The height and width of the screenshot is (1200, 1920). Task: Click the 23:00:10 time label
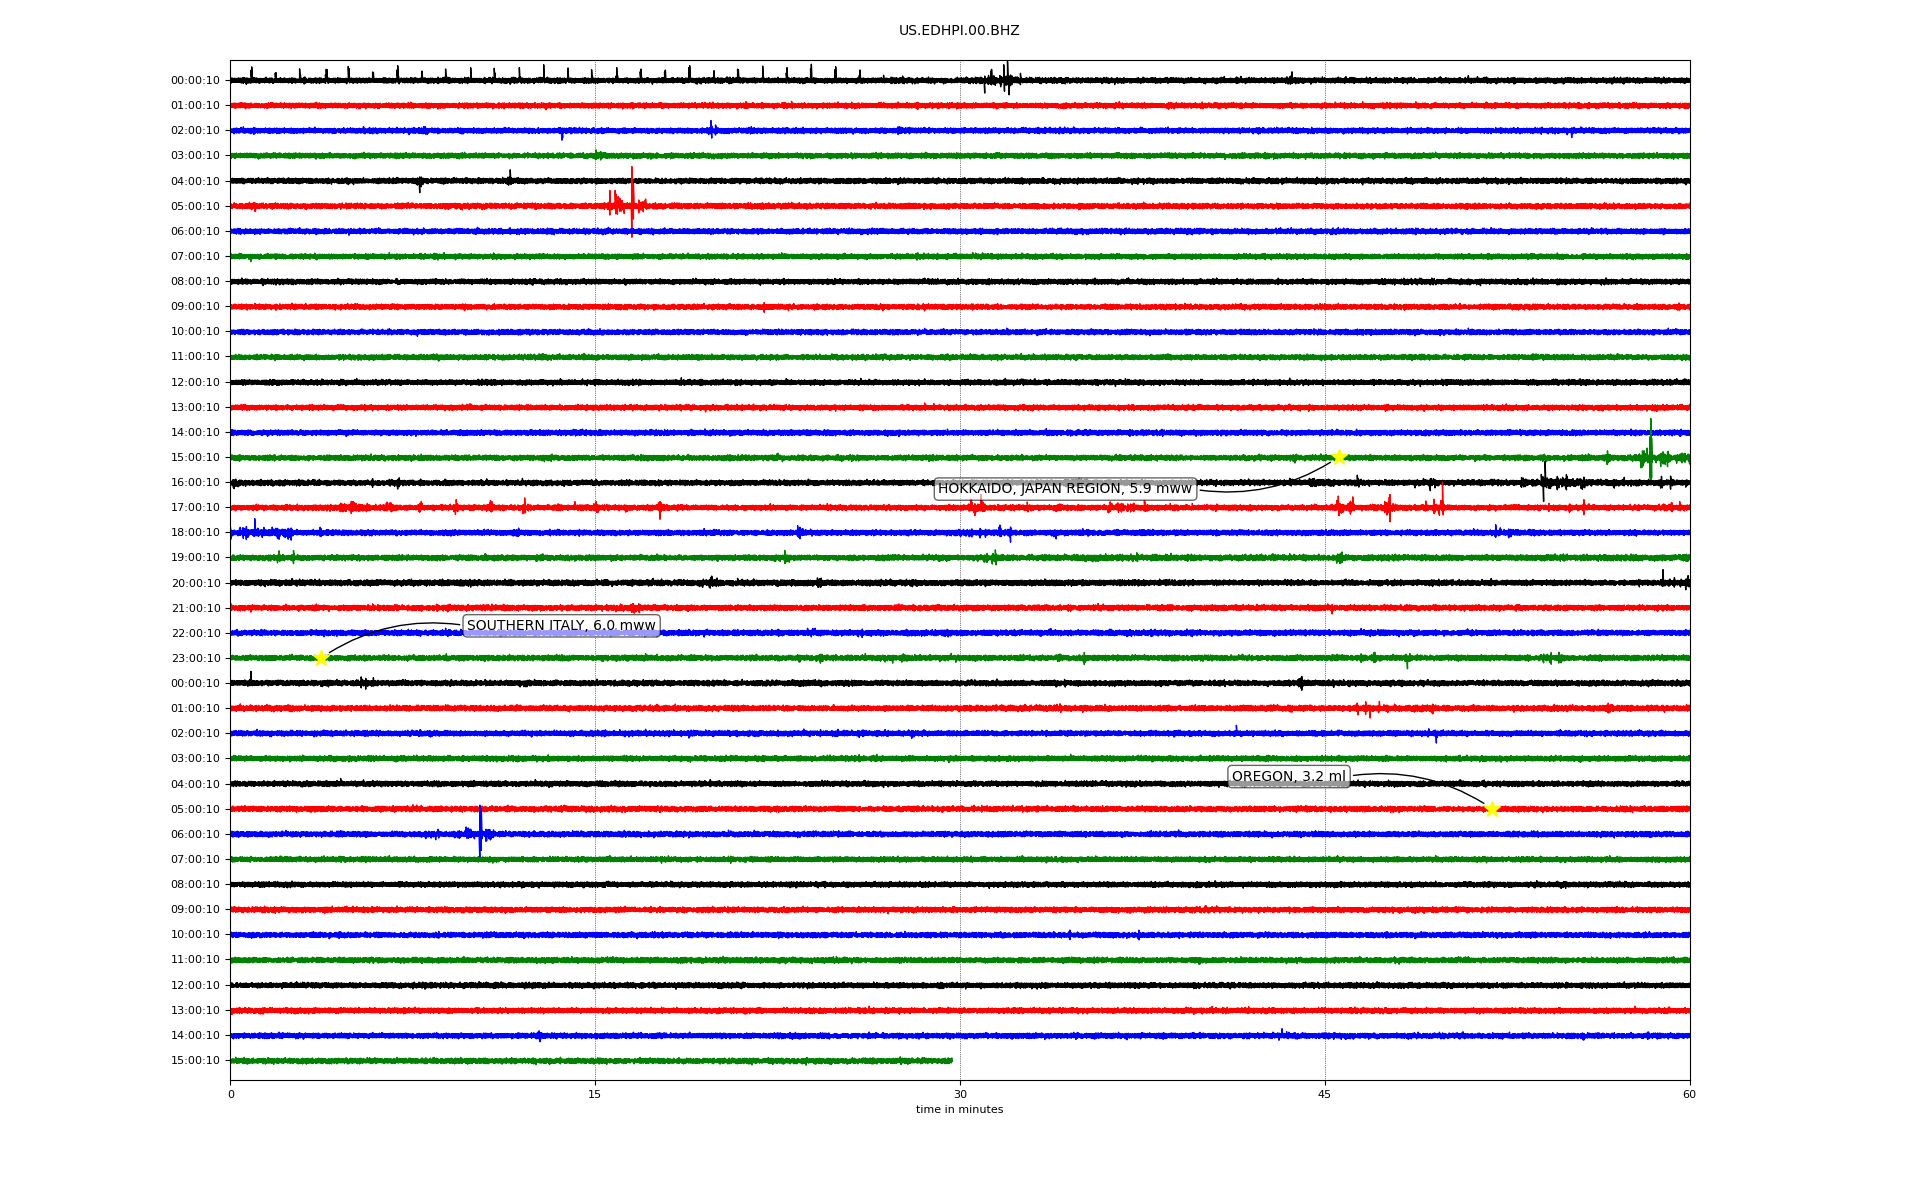pyautogui.click(x=195, y=658)
